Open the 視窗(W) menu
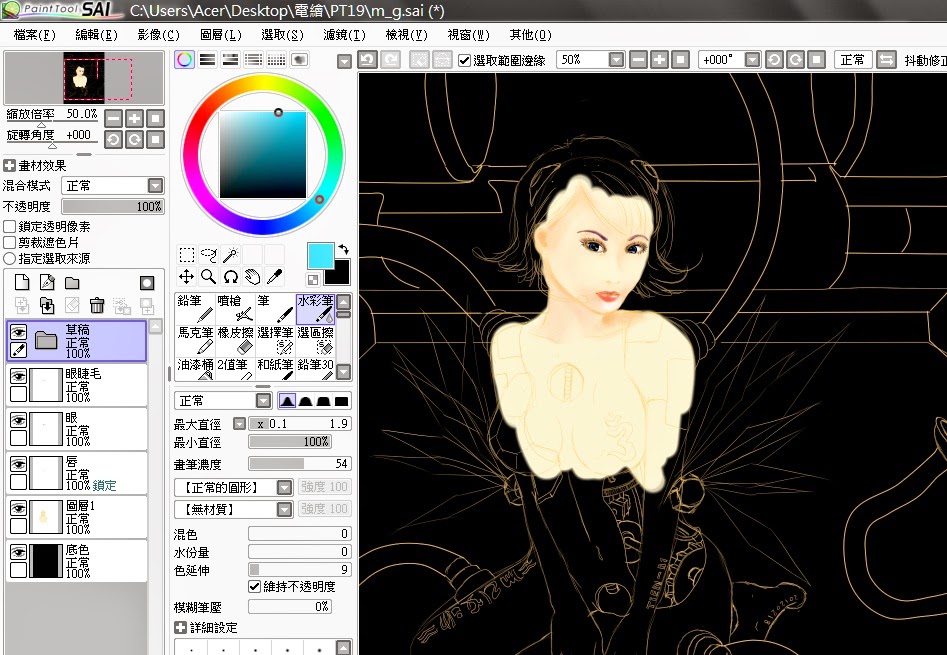This screenshot has width=947, height=655. tap(469, 35)
